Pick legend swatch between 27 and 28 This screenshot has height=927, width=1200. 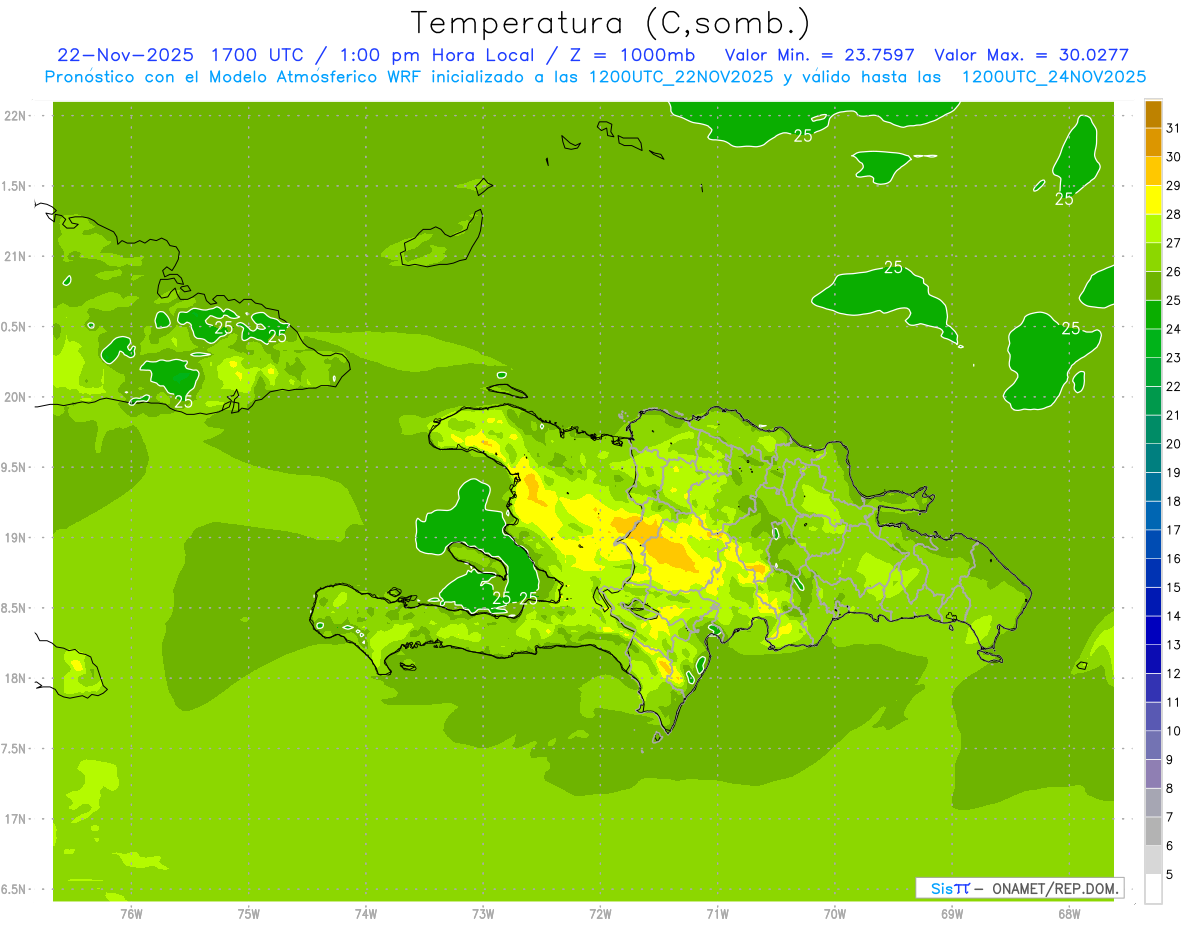click(1153, 229)
